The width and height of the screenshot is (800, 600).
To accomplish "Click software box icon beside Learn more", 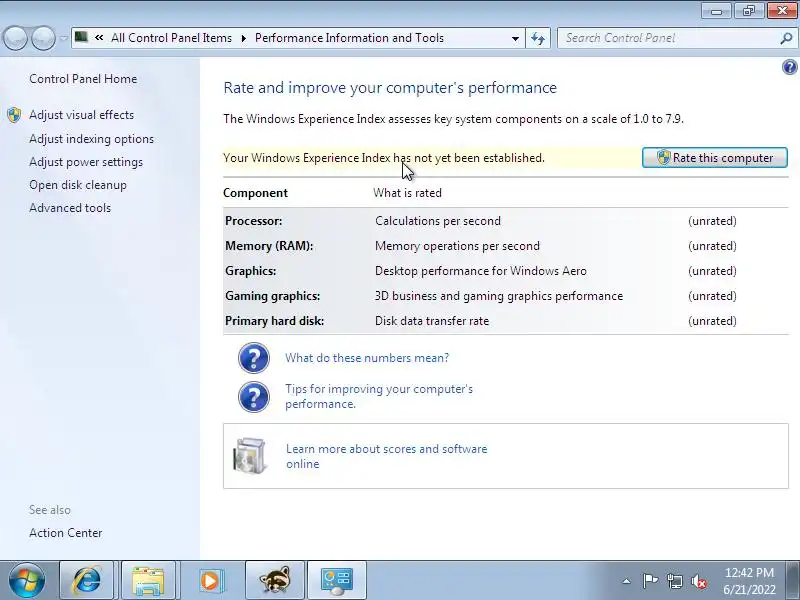I will click(249, 456).
